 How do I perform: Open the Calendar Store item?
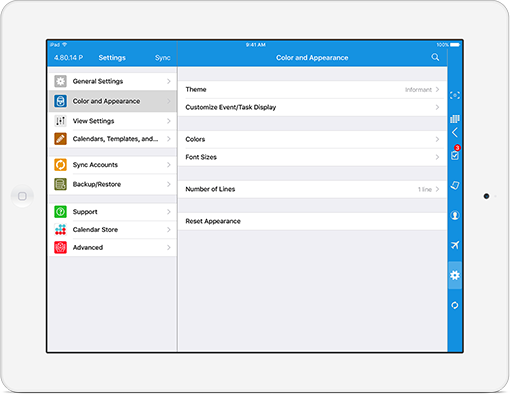(x=113, y=230)
